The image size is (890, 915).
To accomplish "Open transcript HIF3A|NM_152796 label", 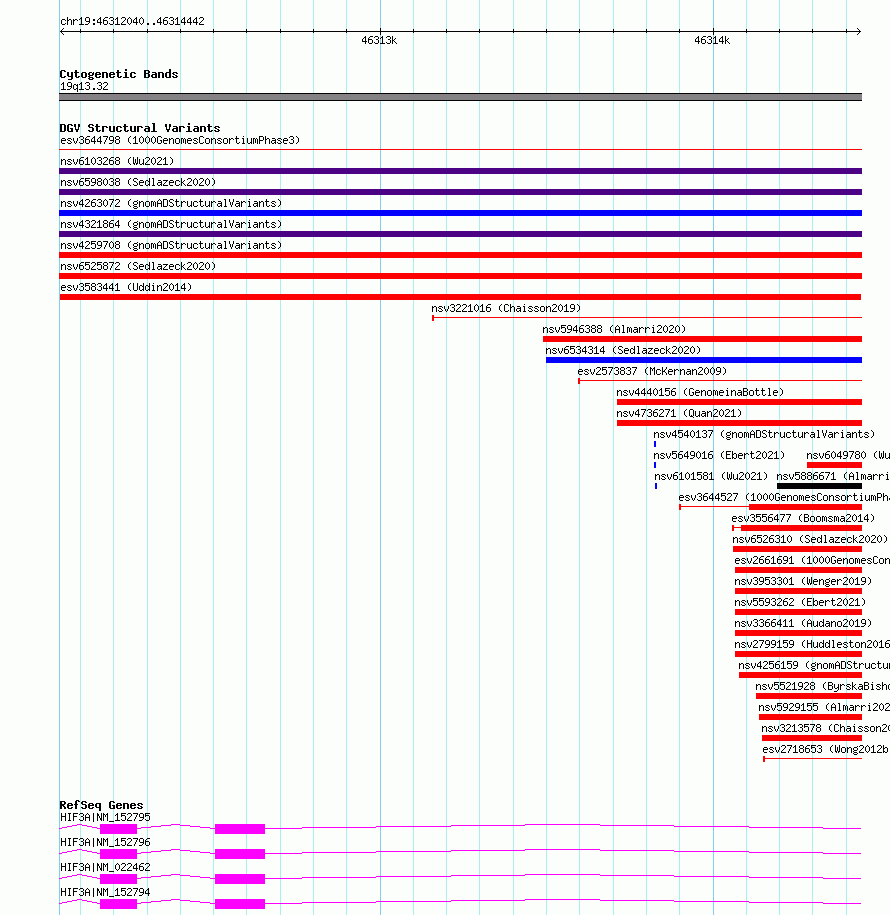I will [x=105, y=843].
